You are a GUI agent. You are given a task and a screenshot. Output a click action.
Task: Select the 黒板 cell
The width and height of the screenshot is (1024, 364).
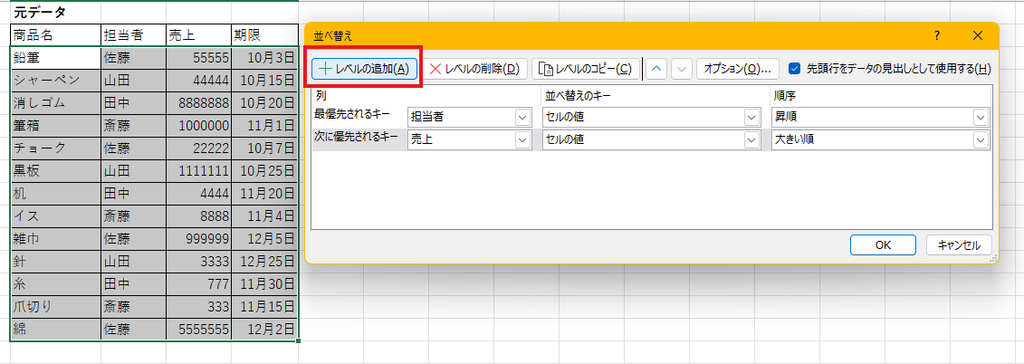pos(56,171)
